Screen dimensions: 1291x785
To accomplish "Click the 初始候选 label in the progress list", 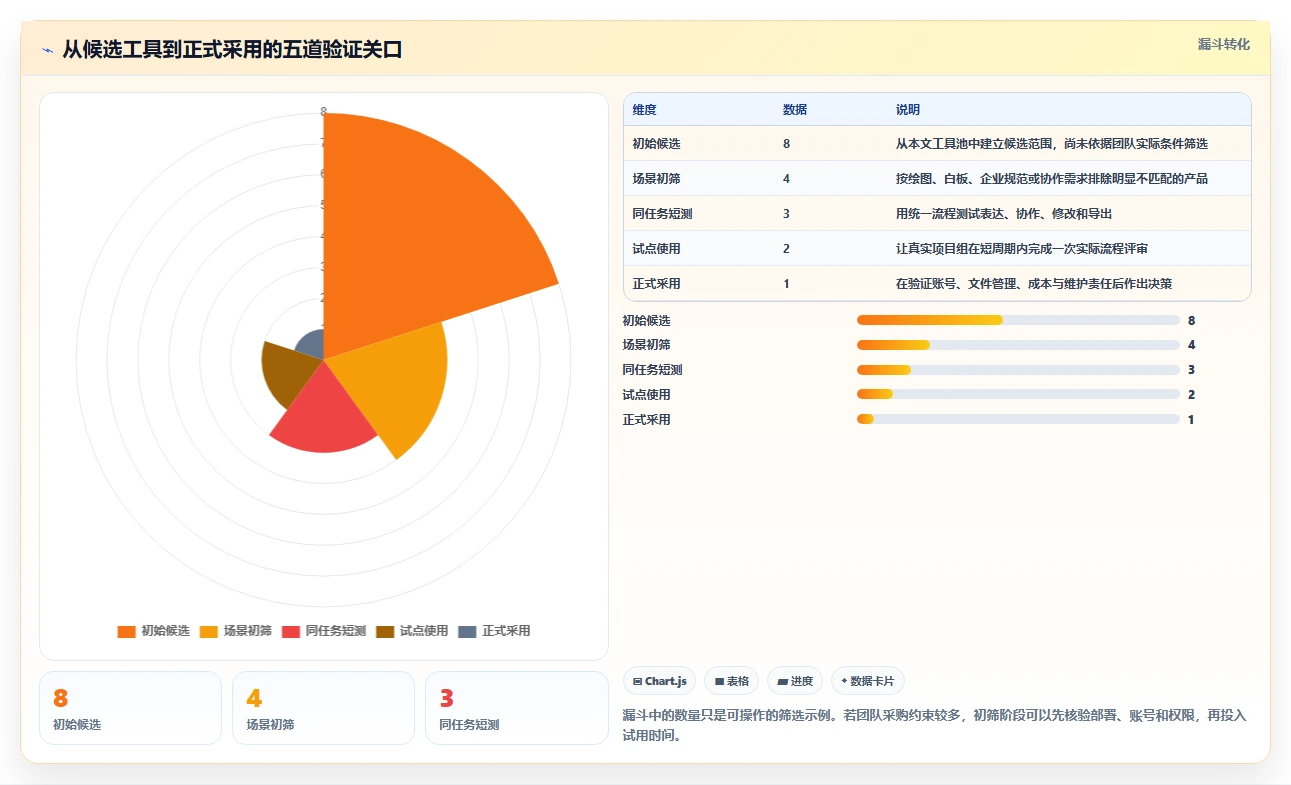I will (x=646, y=321).
